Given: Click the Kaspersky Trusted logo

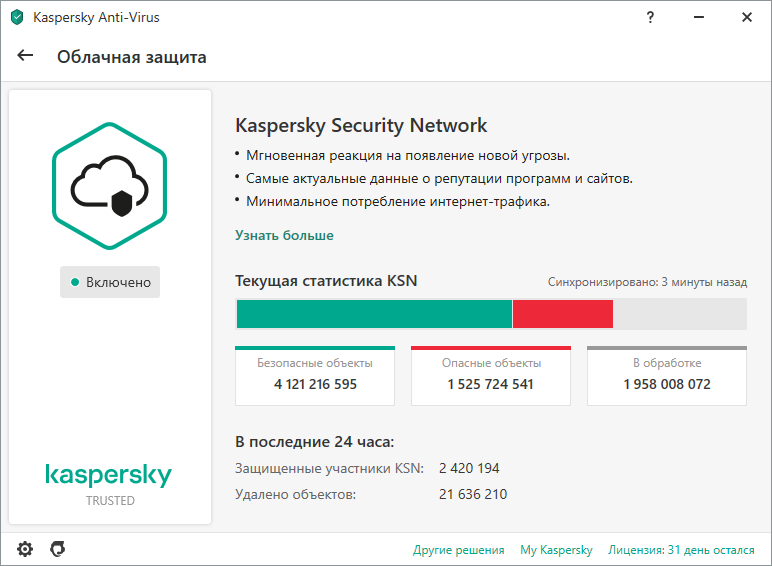Looking at the screenshot, I should click(x=109, y=484).
